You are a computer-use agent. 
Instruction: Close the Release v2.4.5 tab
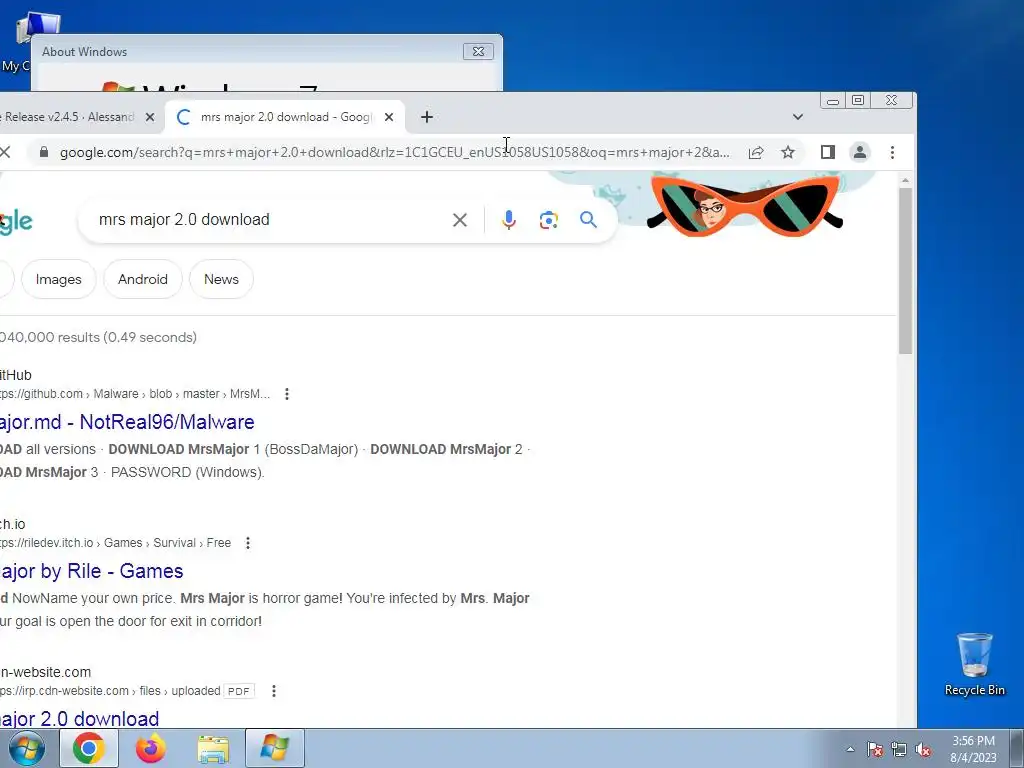click(x=150, y=117)
